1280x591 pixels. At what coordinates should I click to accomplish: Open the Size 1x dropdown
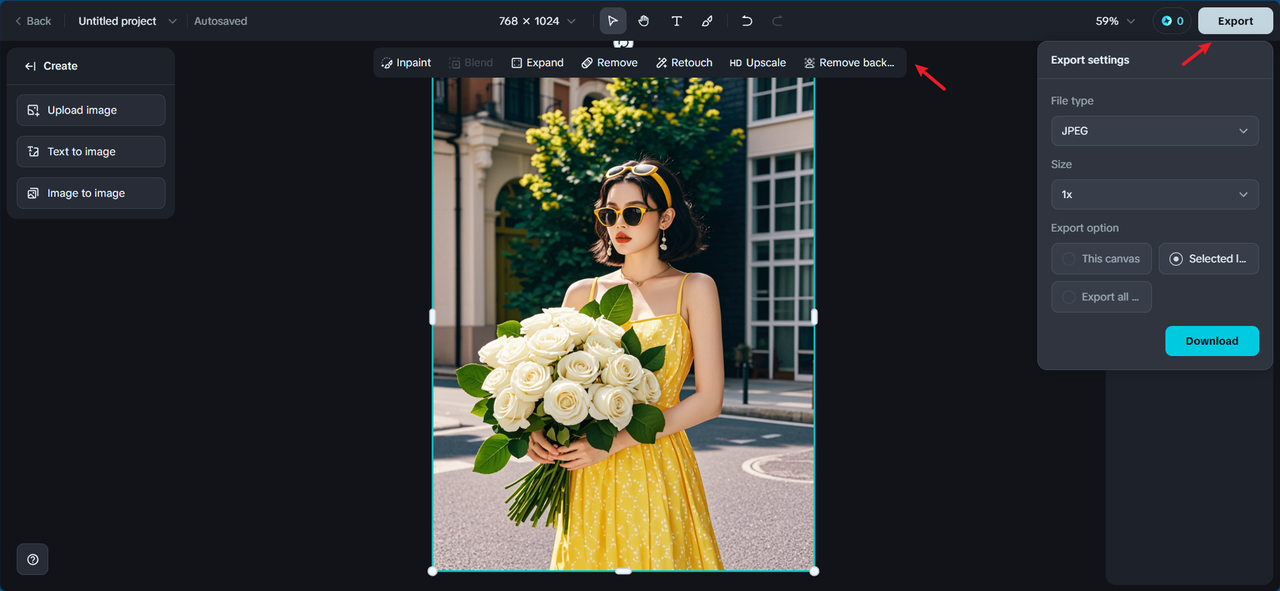(1155, 194)
